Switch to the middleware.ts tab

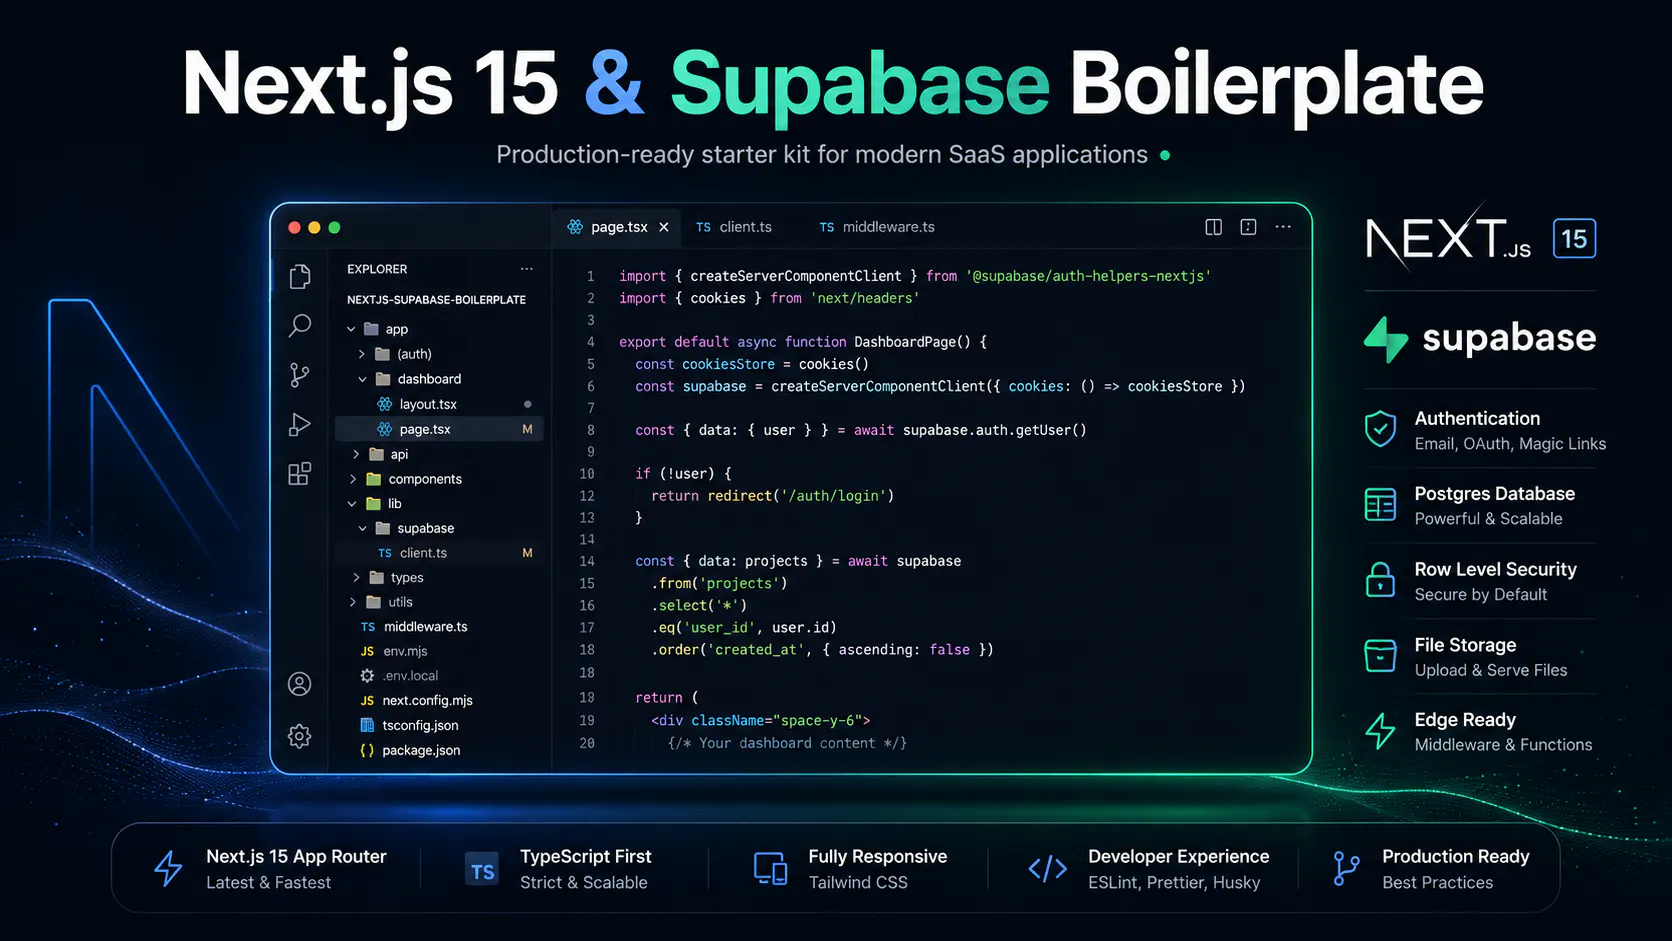[876, 227]
